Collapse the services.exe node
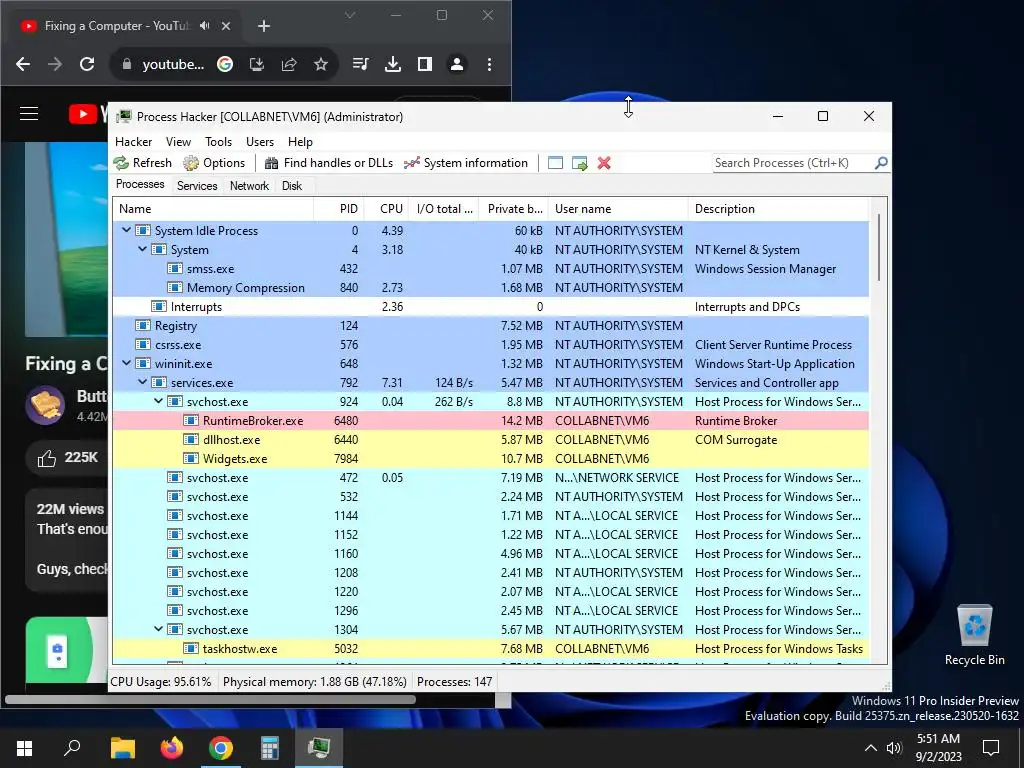This screenshot has width=1024, height=768. coord(142,382)
